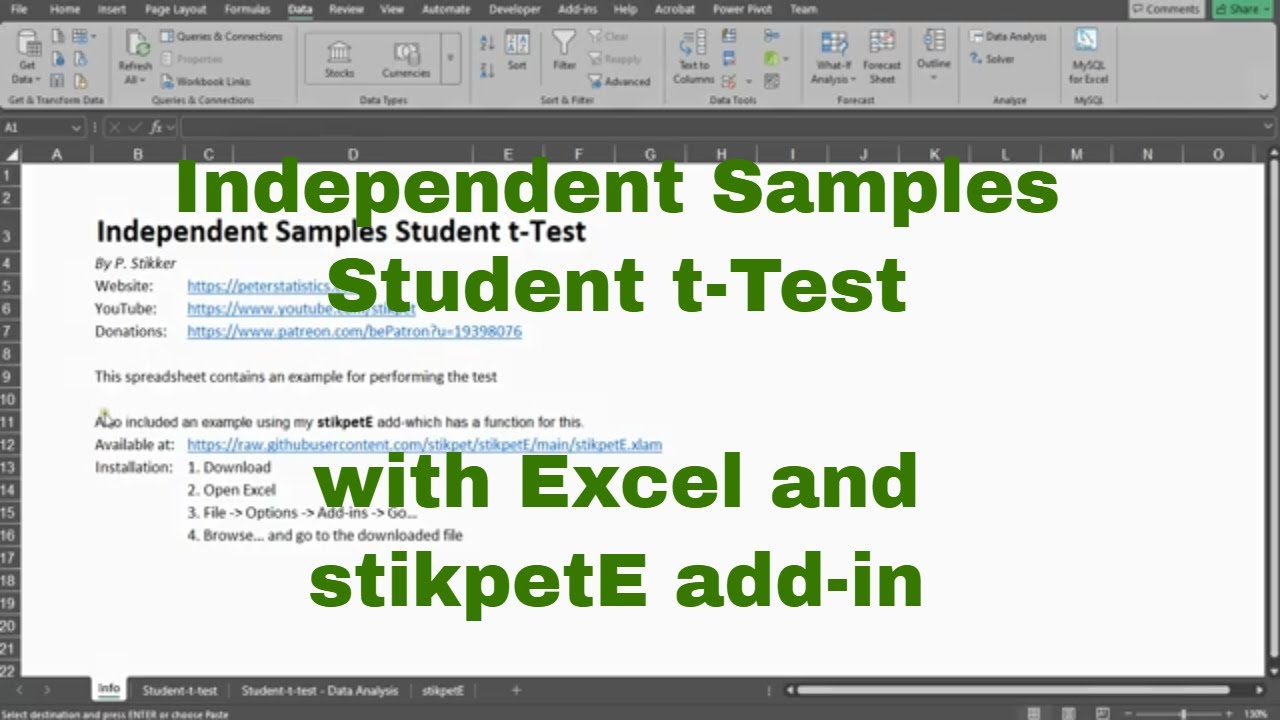Open the Home ribbon tab
This screenshot has width=1280, height=720.
(64, 9)
